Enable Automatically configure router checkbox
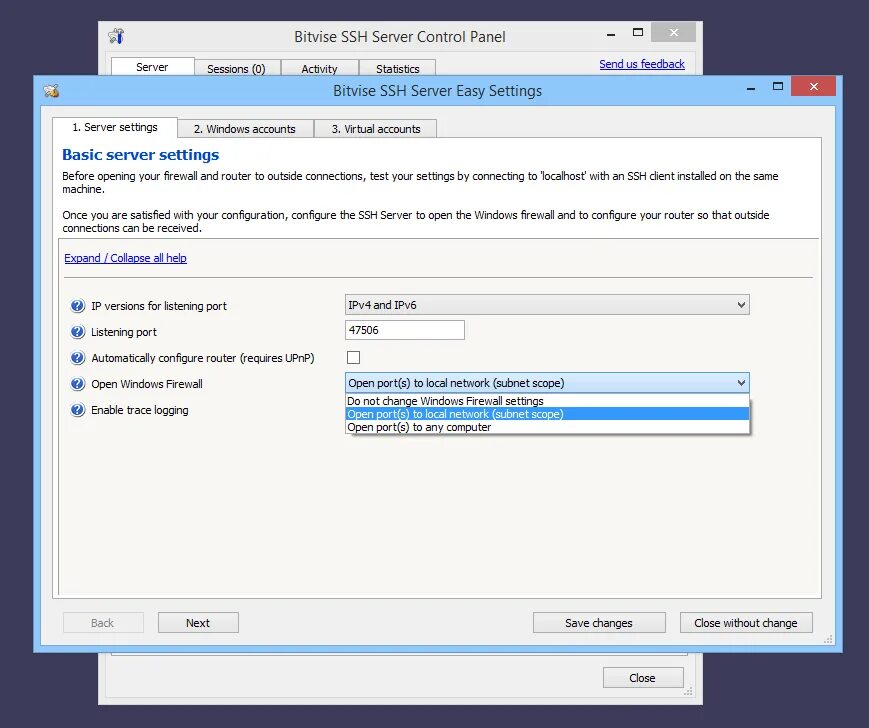Screen dimensions: 869x728 tap(353, 357)
